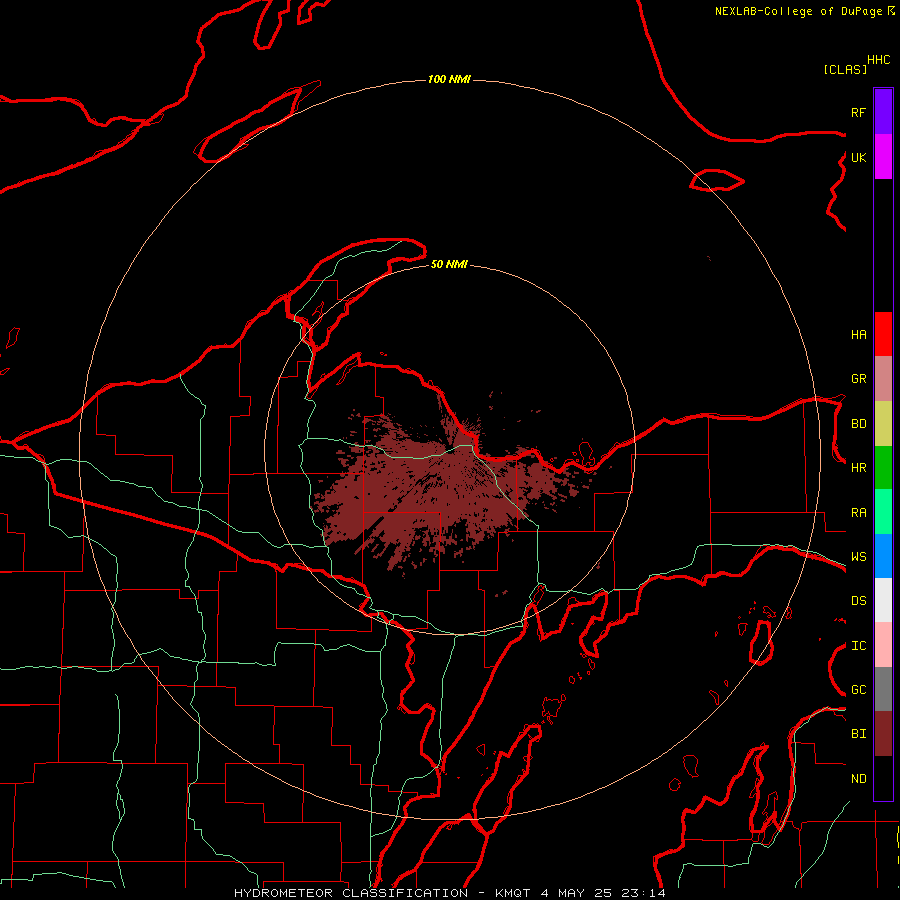
Task: Click the 50 NMI range ring label
Action: tap(449, 264)
